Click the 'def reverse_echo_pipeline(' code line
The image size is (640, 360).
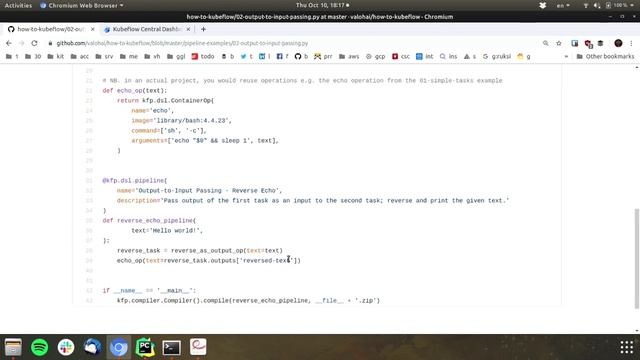click(x=149, y=220)
